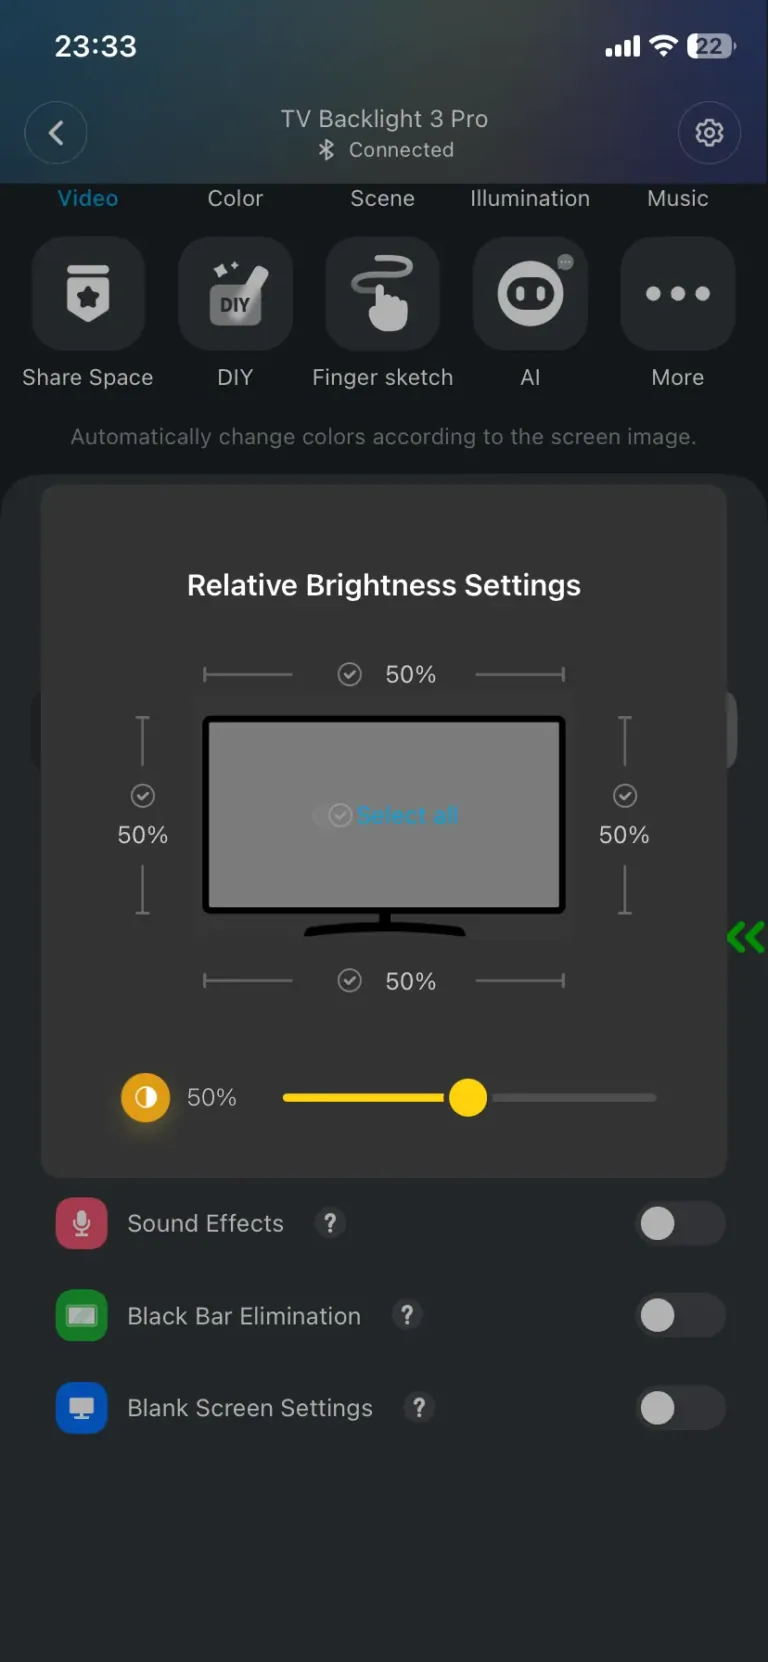Open the Scene tab
The height and width of the screenshot is (1662, 768).
point(382,198)
